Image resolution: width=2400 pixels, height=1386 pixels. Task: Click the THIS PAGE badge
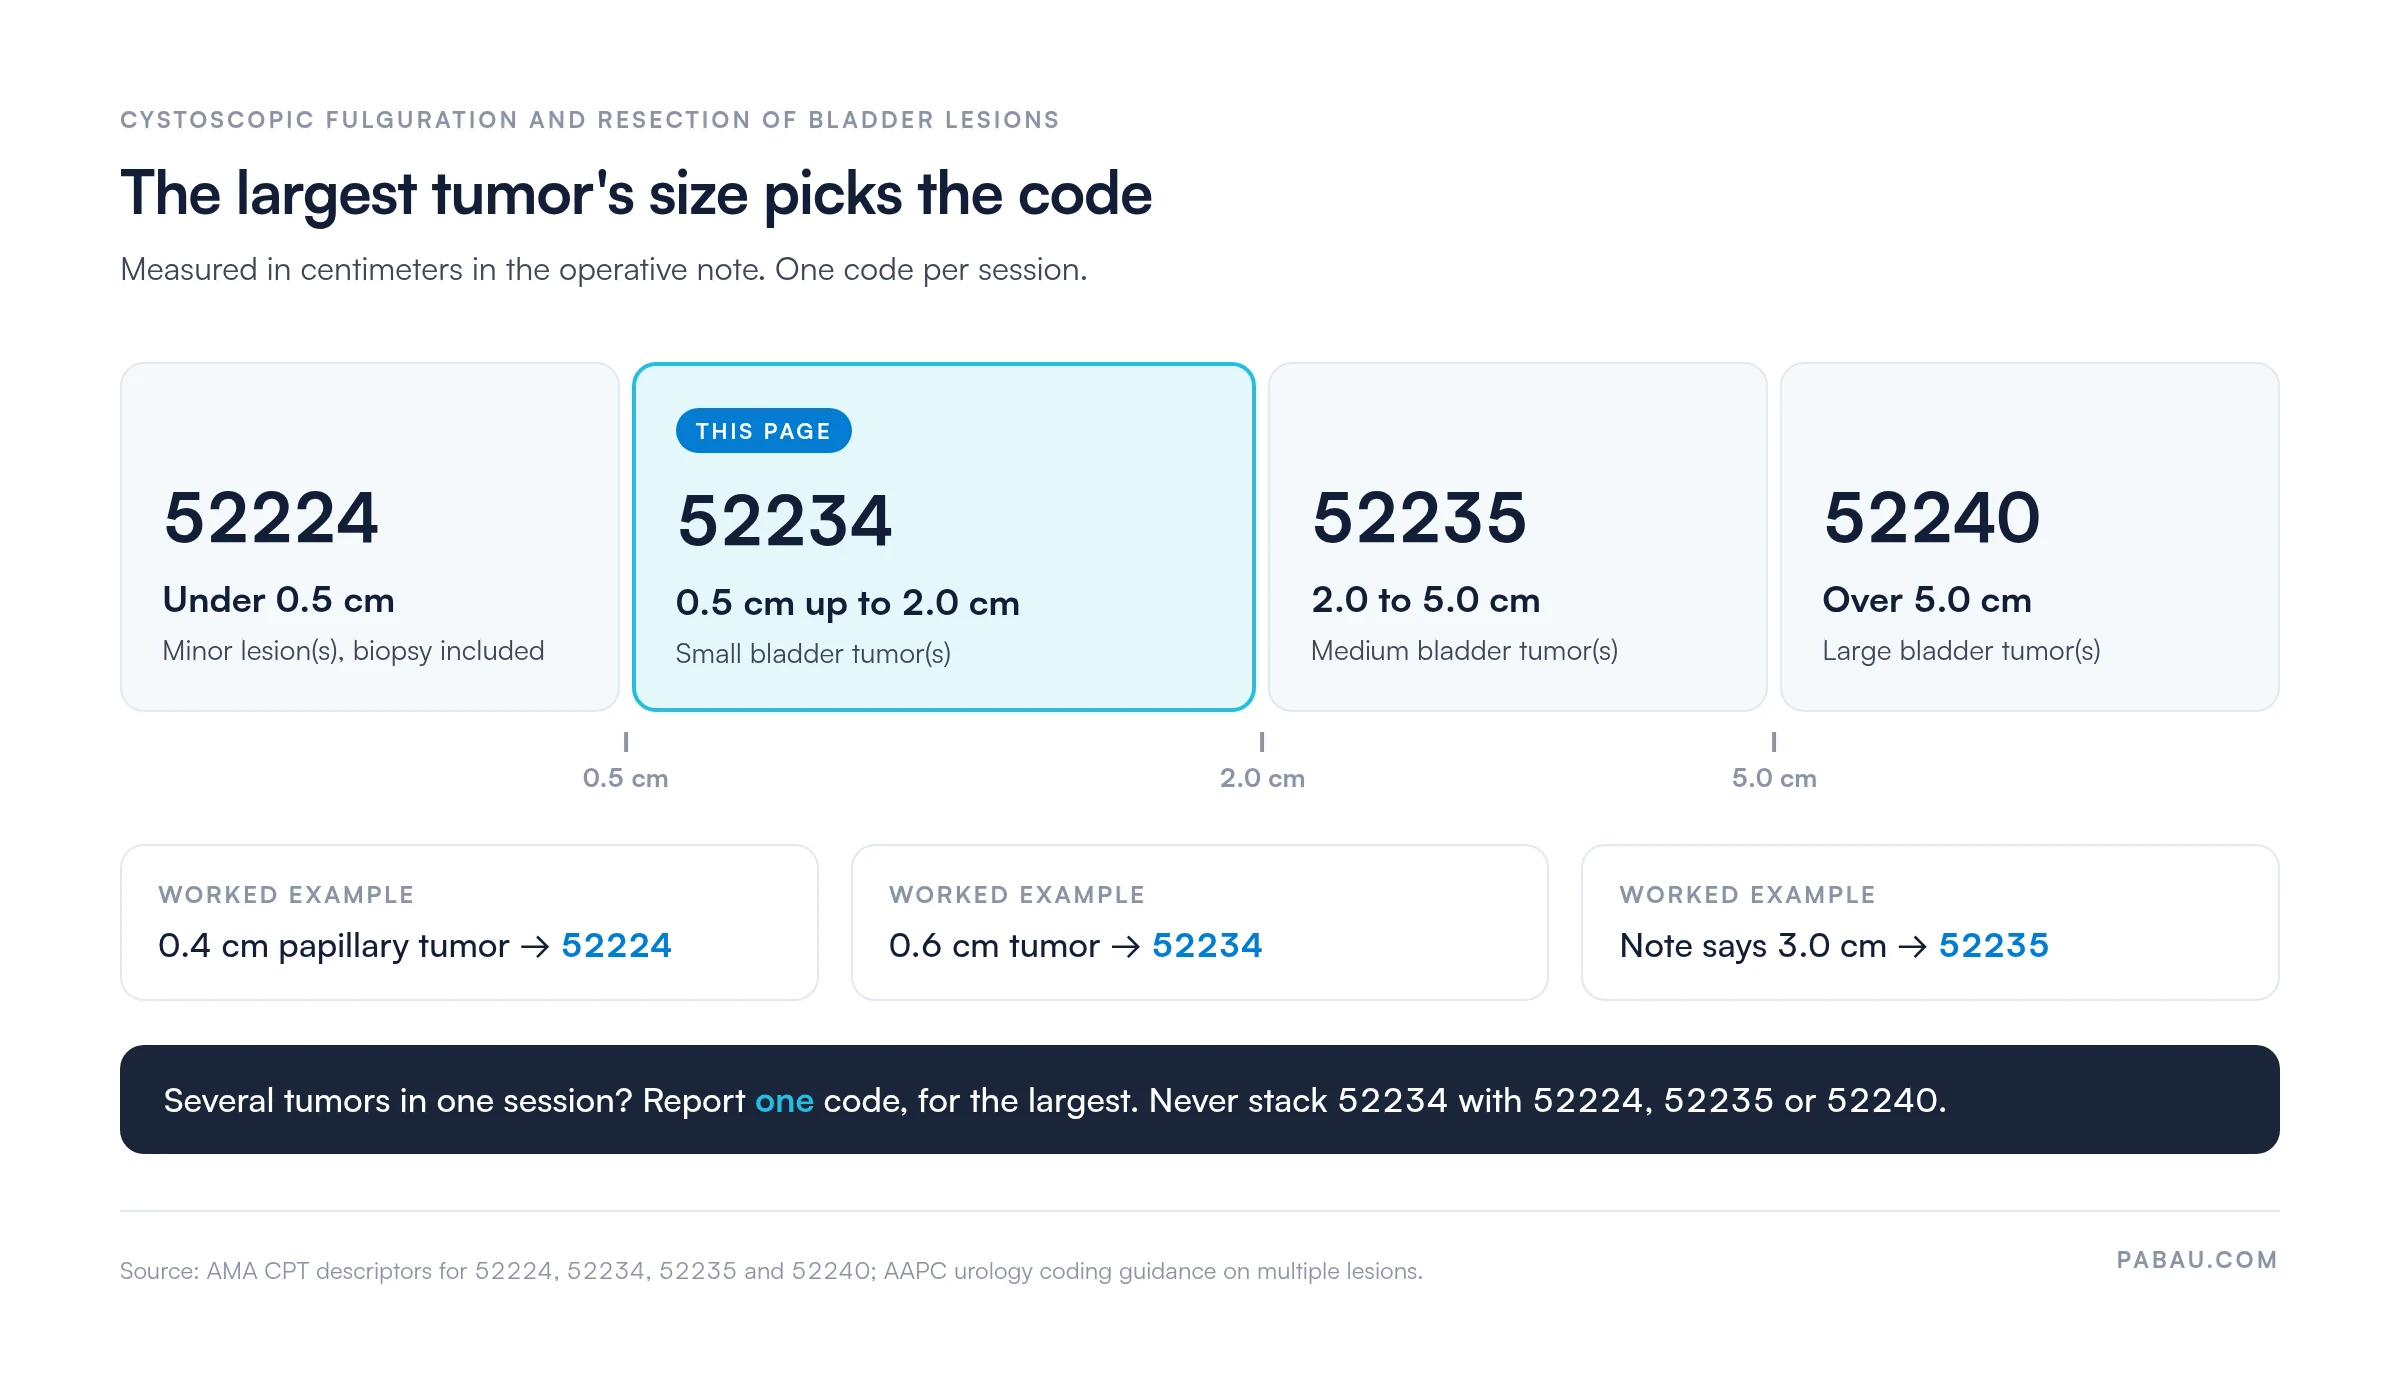tap(763, 431)
